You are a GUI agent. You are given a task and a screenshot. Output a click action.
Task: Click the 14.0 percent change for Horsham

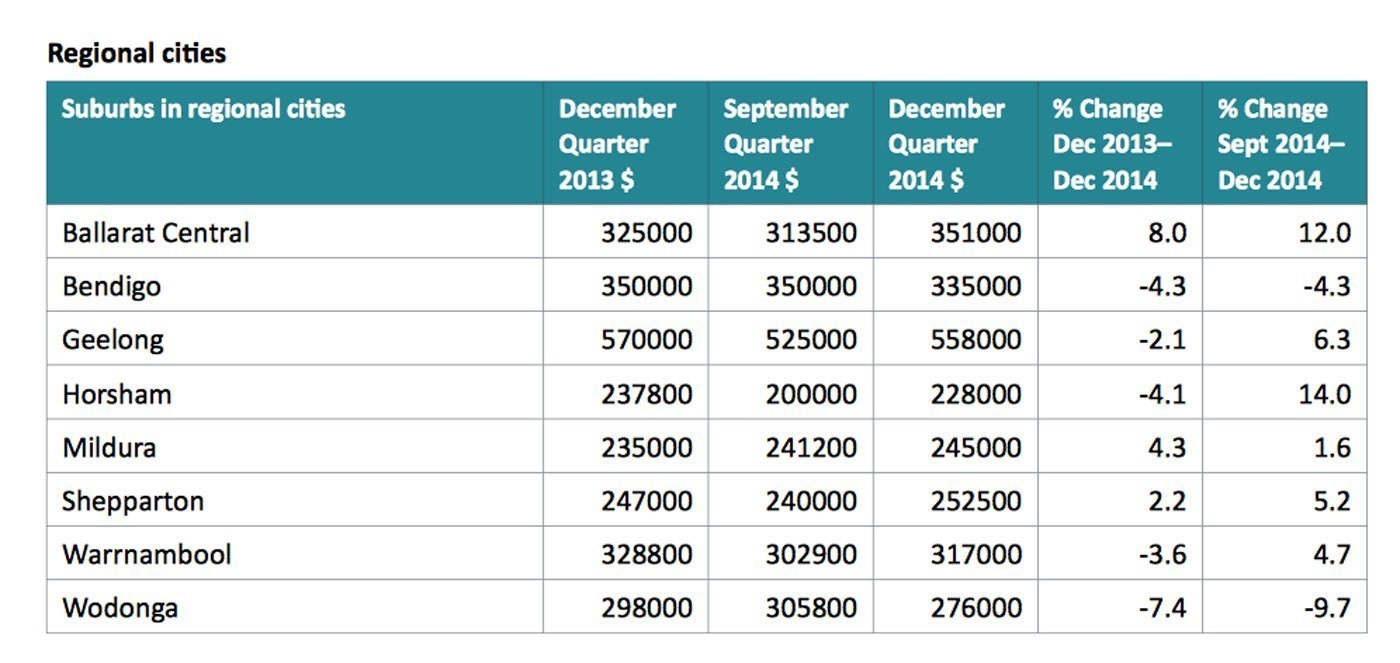(1324, 394)
